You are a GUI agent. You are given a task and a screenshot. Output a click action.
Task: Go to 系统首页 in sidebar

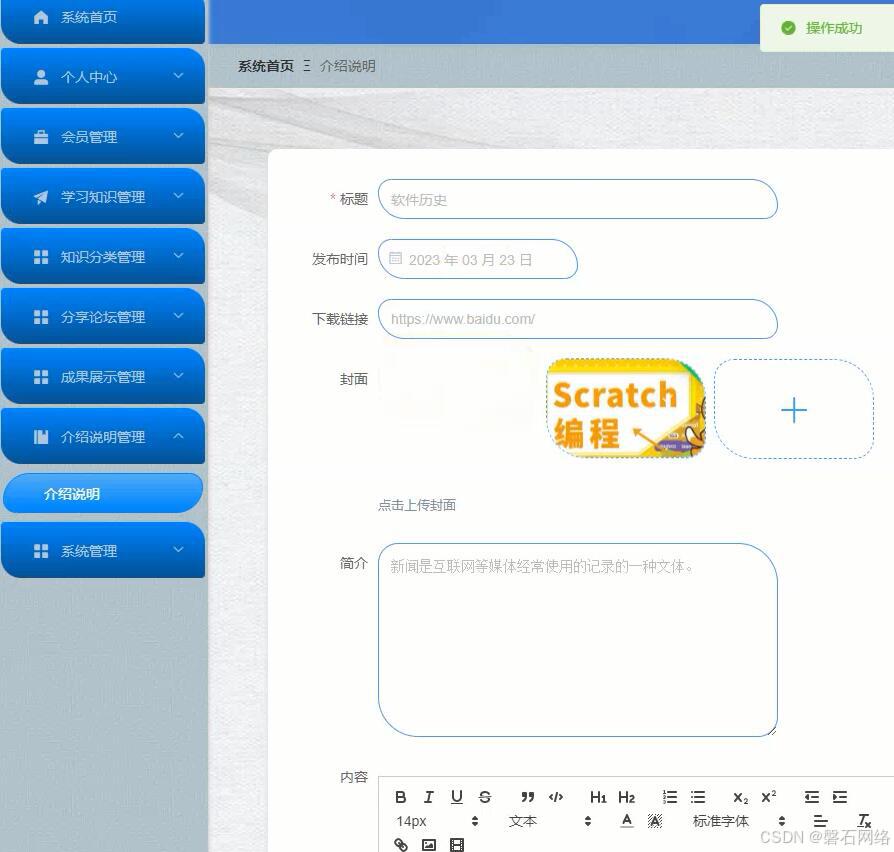(x=103, y=18)
